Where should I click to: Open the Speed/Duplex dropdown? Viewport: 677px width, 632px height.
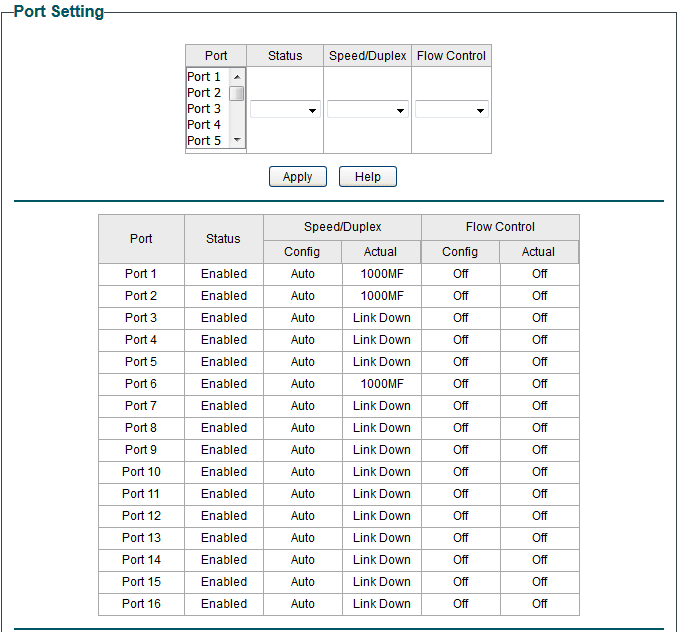367,110
